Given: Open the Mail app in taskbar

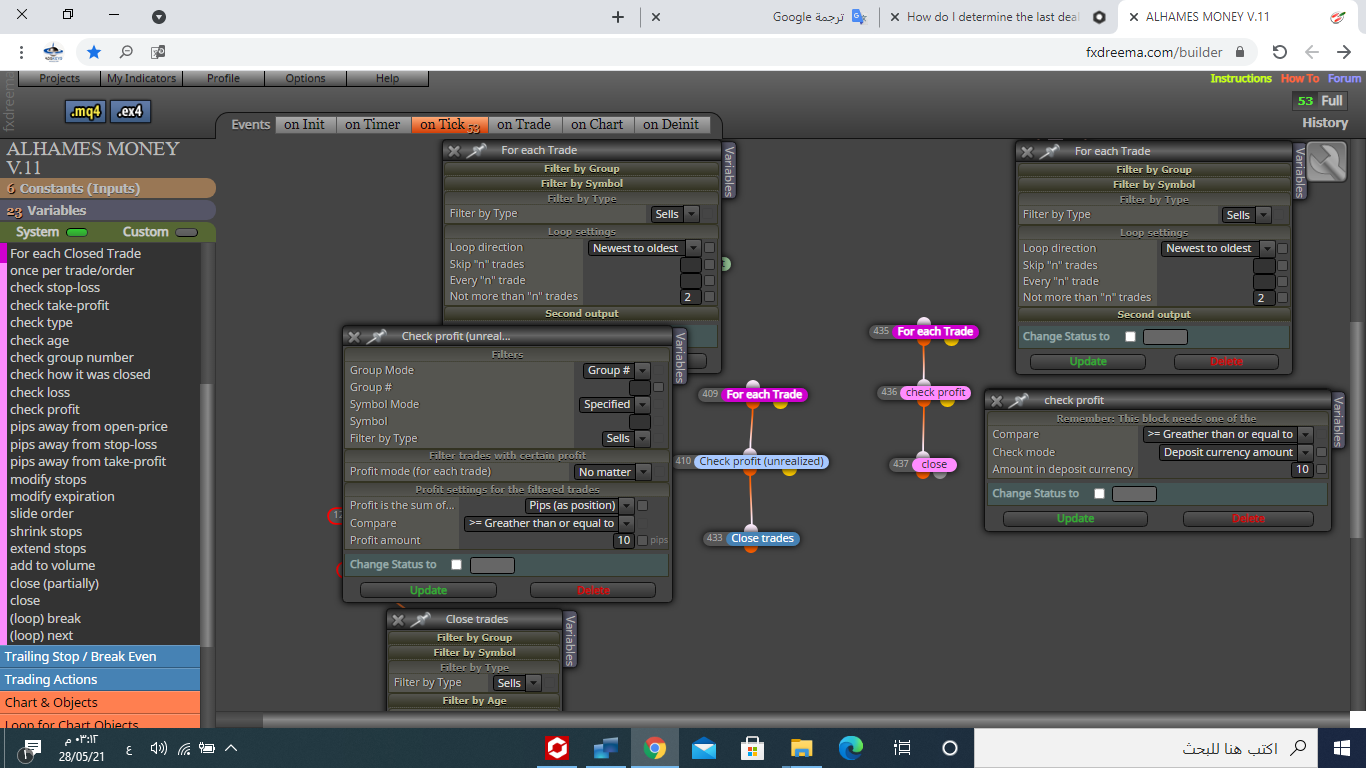Looking at the screenshot, I should (x=704, y=748).
